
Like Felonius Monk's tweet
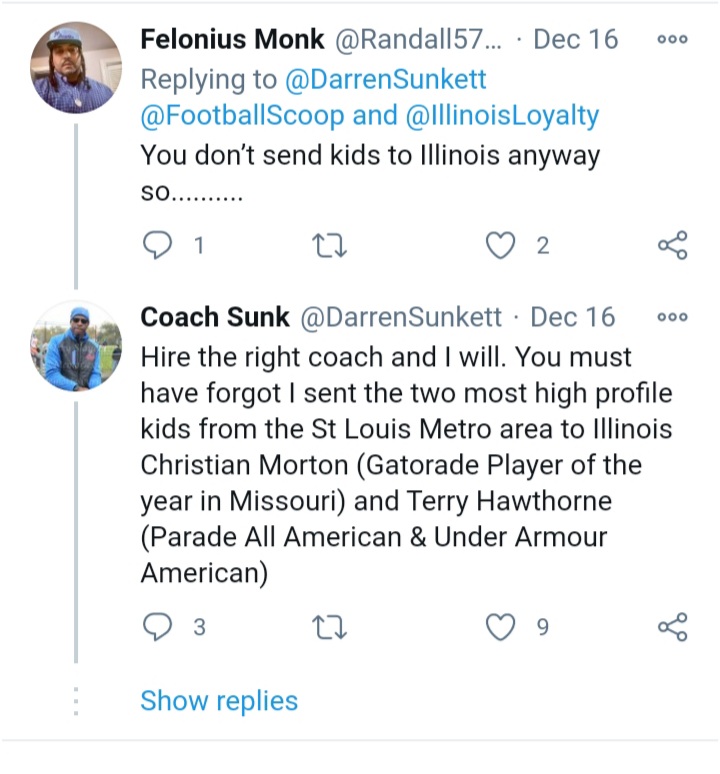tap(500, 245)
